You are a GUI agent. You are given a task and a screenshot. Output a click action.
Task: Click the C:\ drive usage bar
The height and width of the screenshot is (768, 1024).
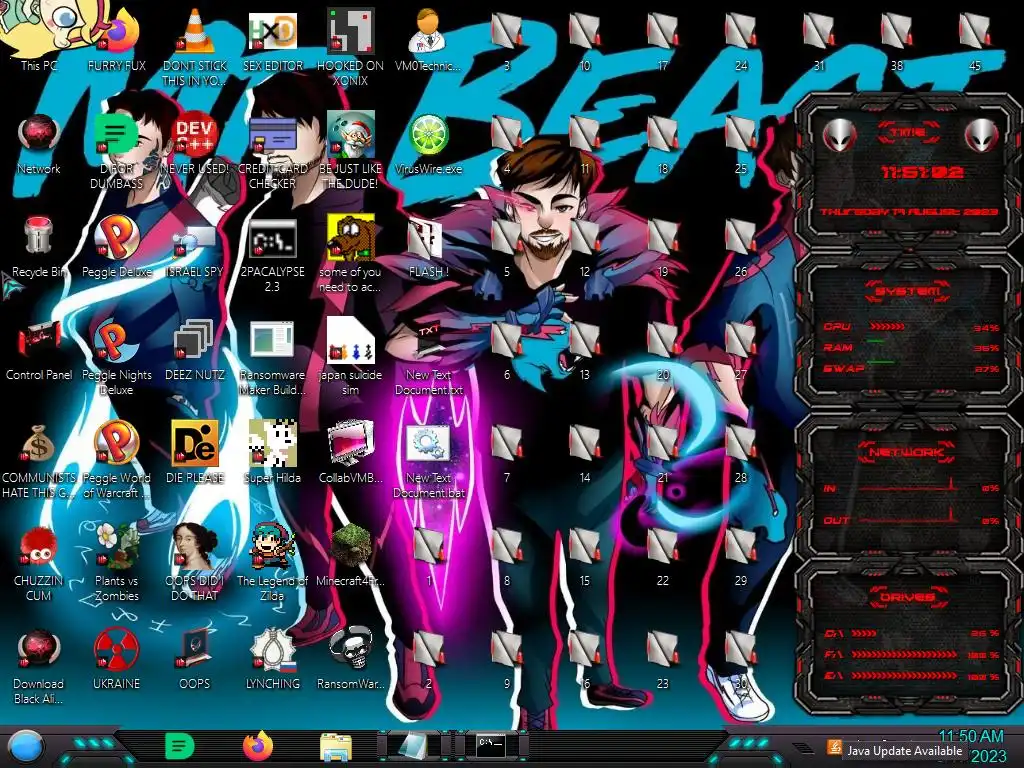pos(863,633)
